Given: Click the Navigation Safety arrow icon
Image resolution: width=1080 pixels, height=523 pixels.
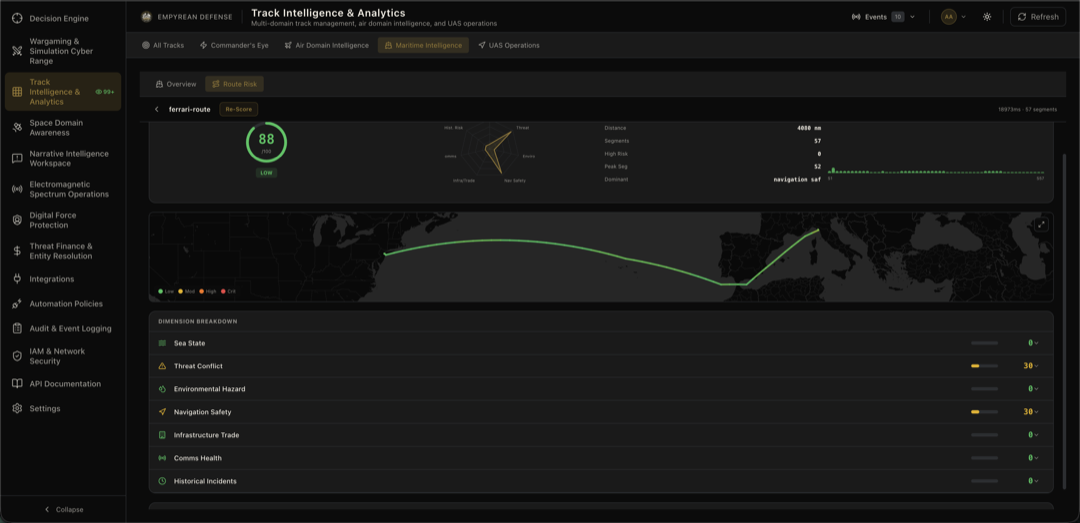Looking at the screenshot, I should coord(163,412).
